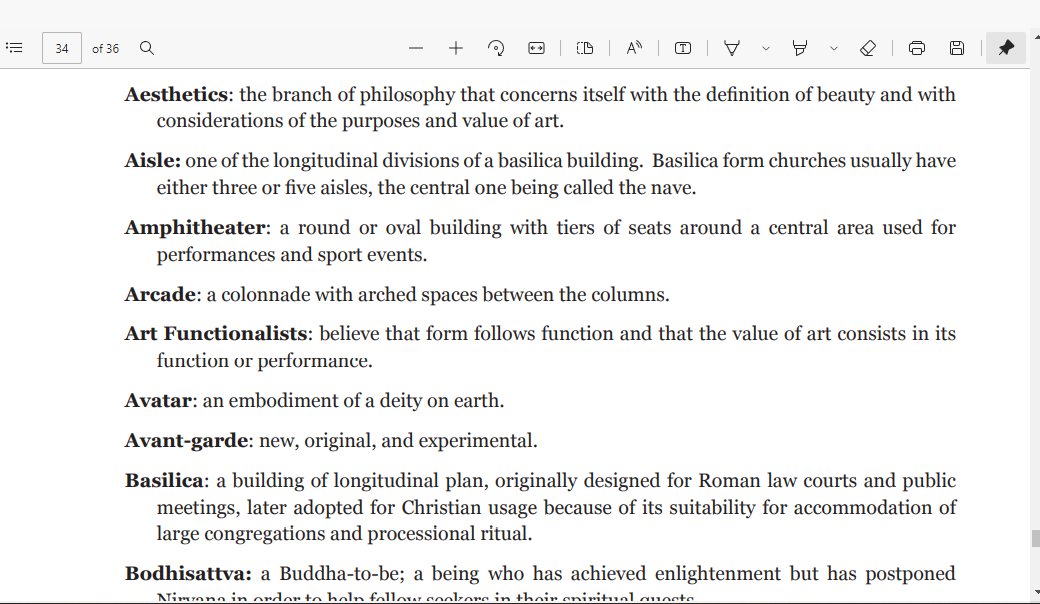Click the glossary term 'Aisle:'
This screenshot has height=604, width=1040.
153,161
